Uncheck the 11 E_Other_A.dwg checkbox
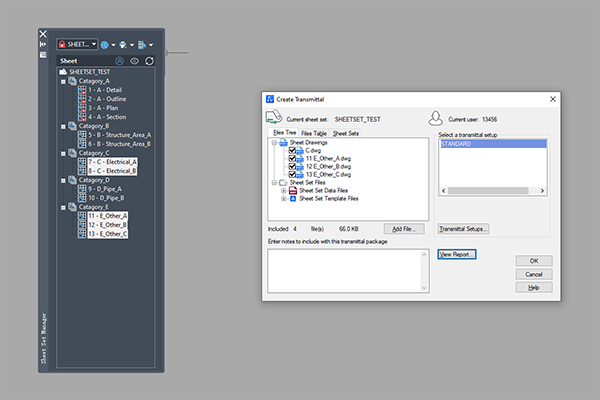The height and width of the screenshot is (400, 600). pyautogui.click(x=292, y=158)
